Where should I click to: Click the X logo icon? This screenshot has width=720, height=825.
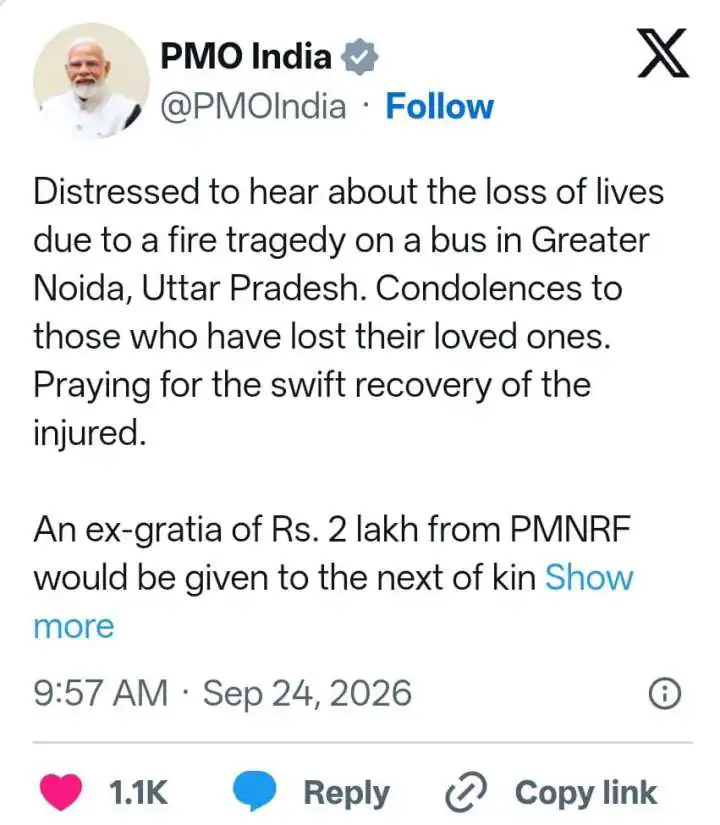663,54
